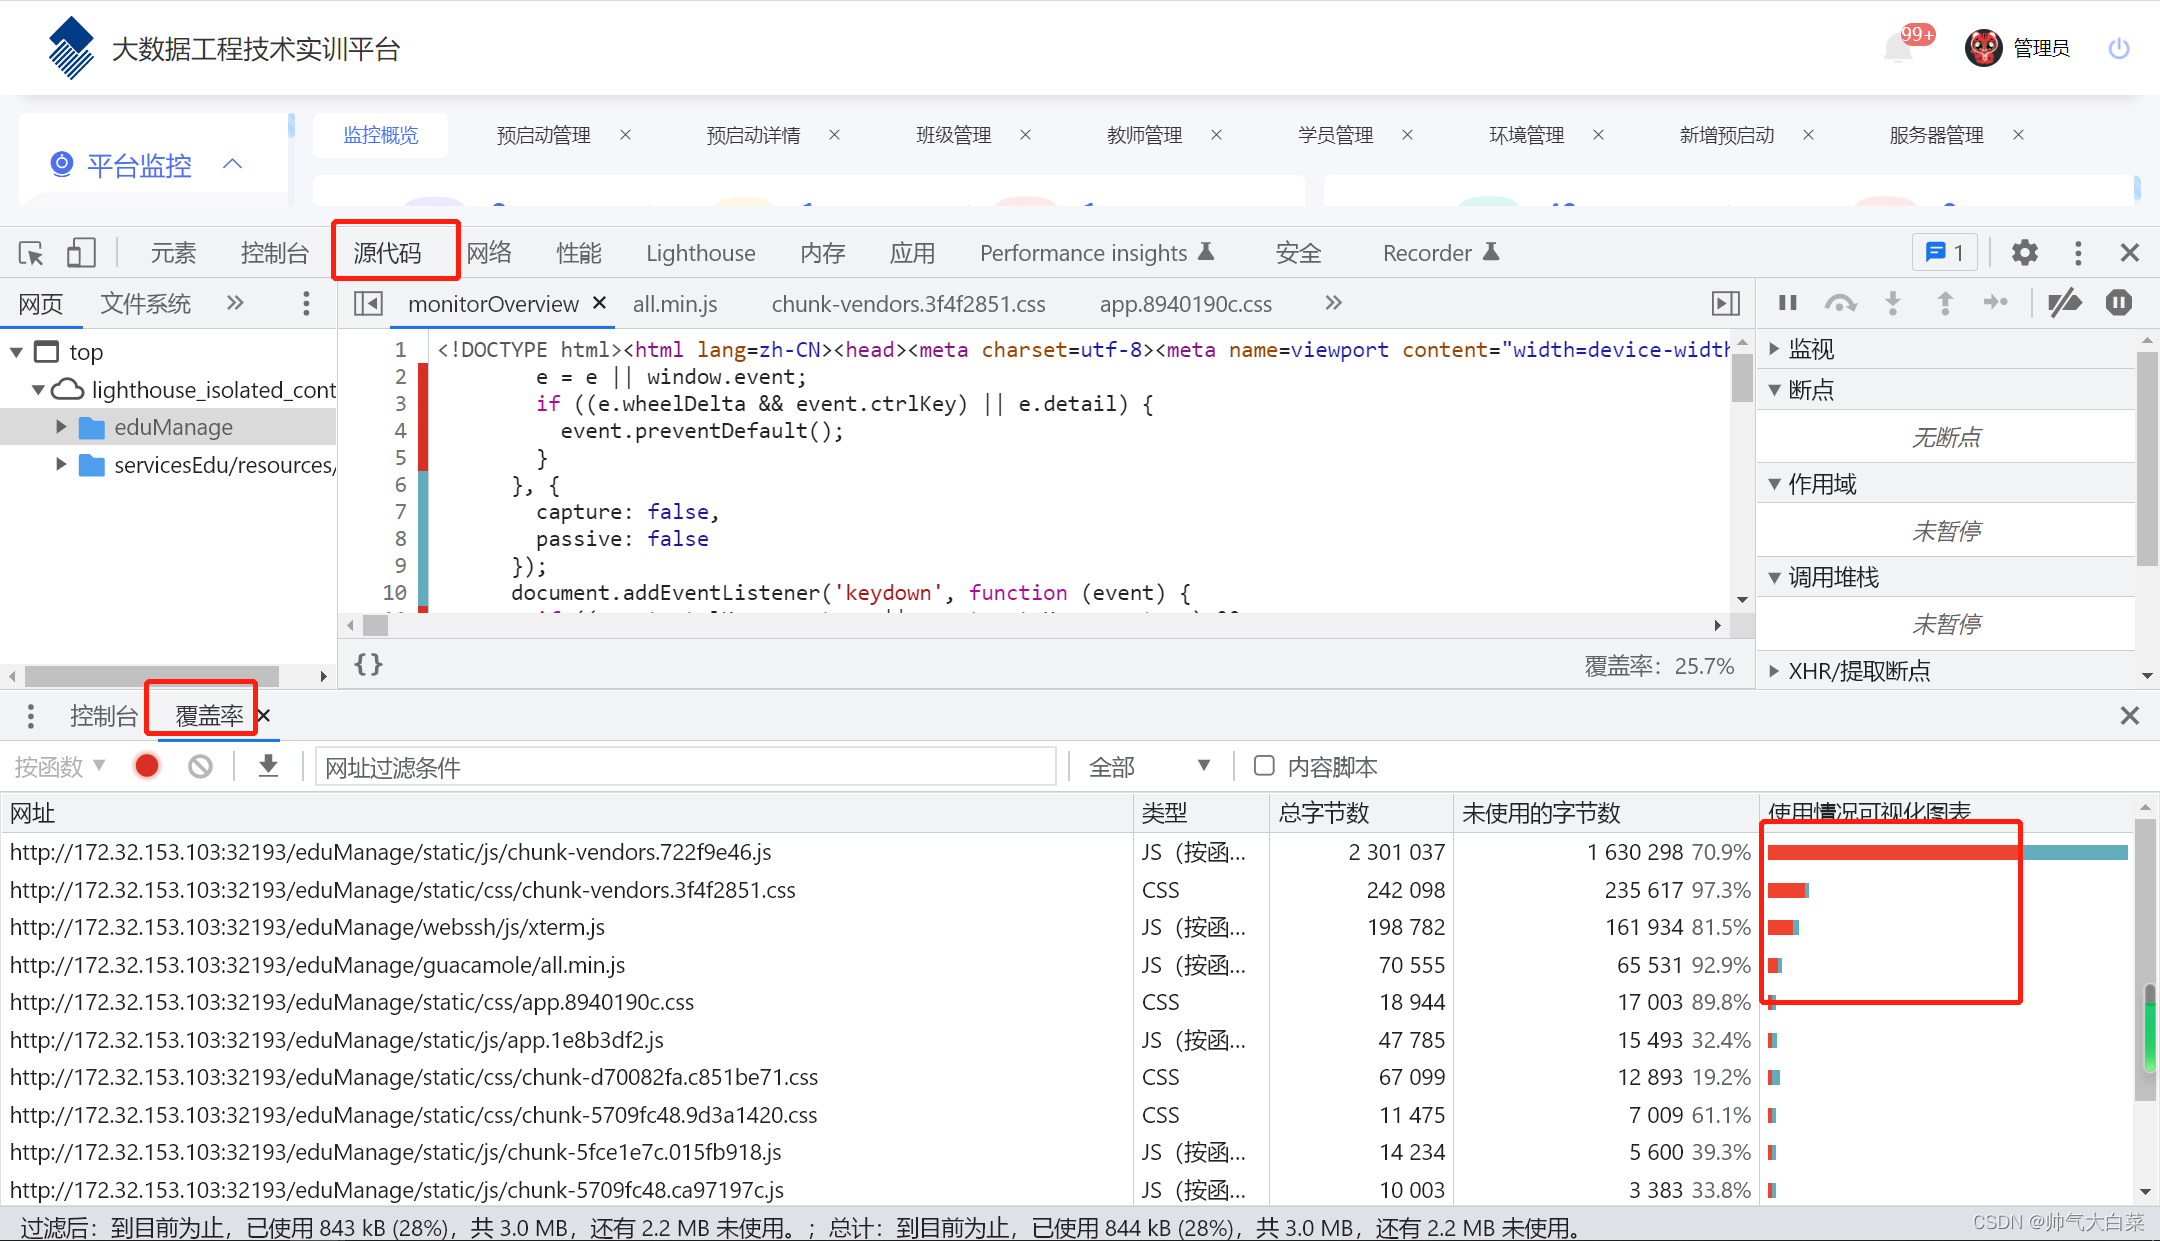Switch to 网络 tab in DevTools
Image resolution: width=2160 pixels, height=1241 pixels.
pos(490,252)
